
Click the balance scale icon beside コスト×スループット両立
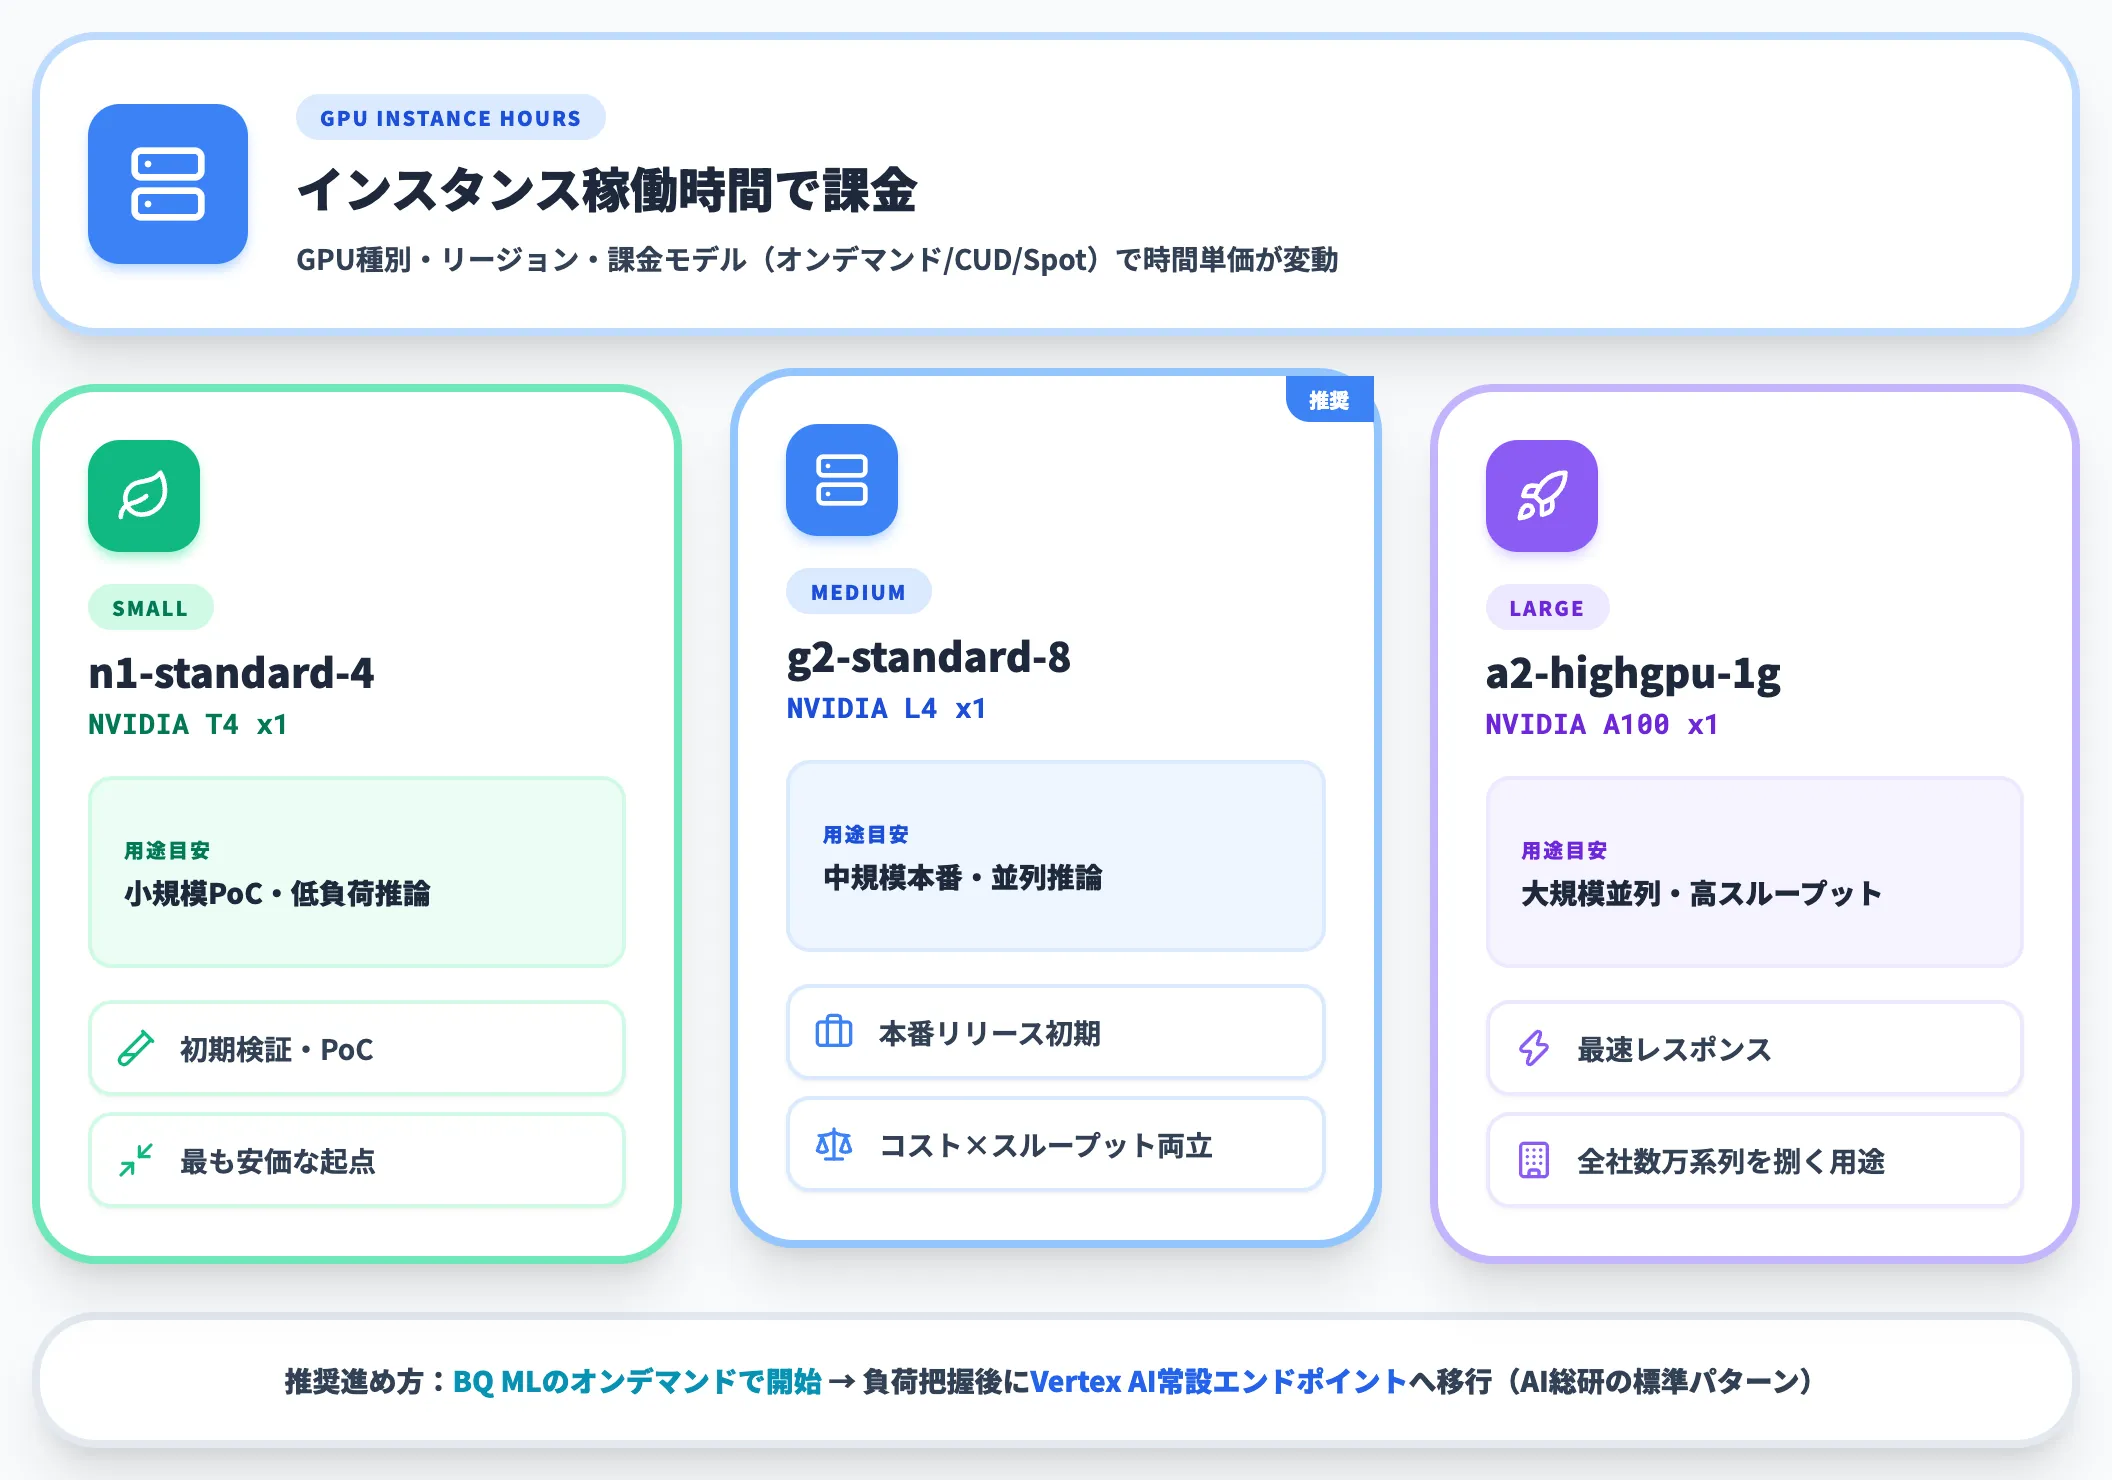point(834,1145)
